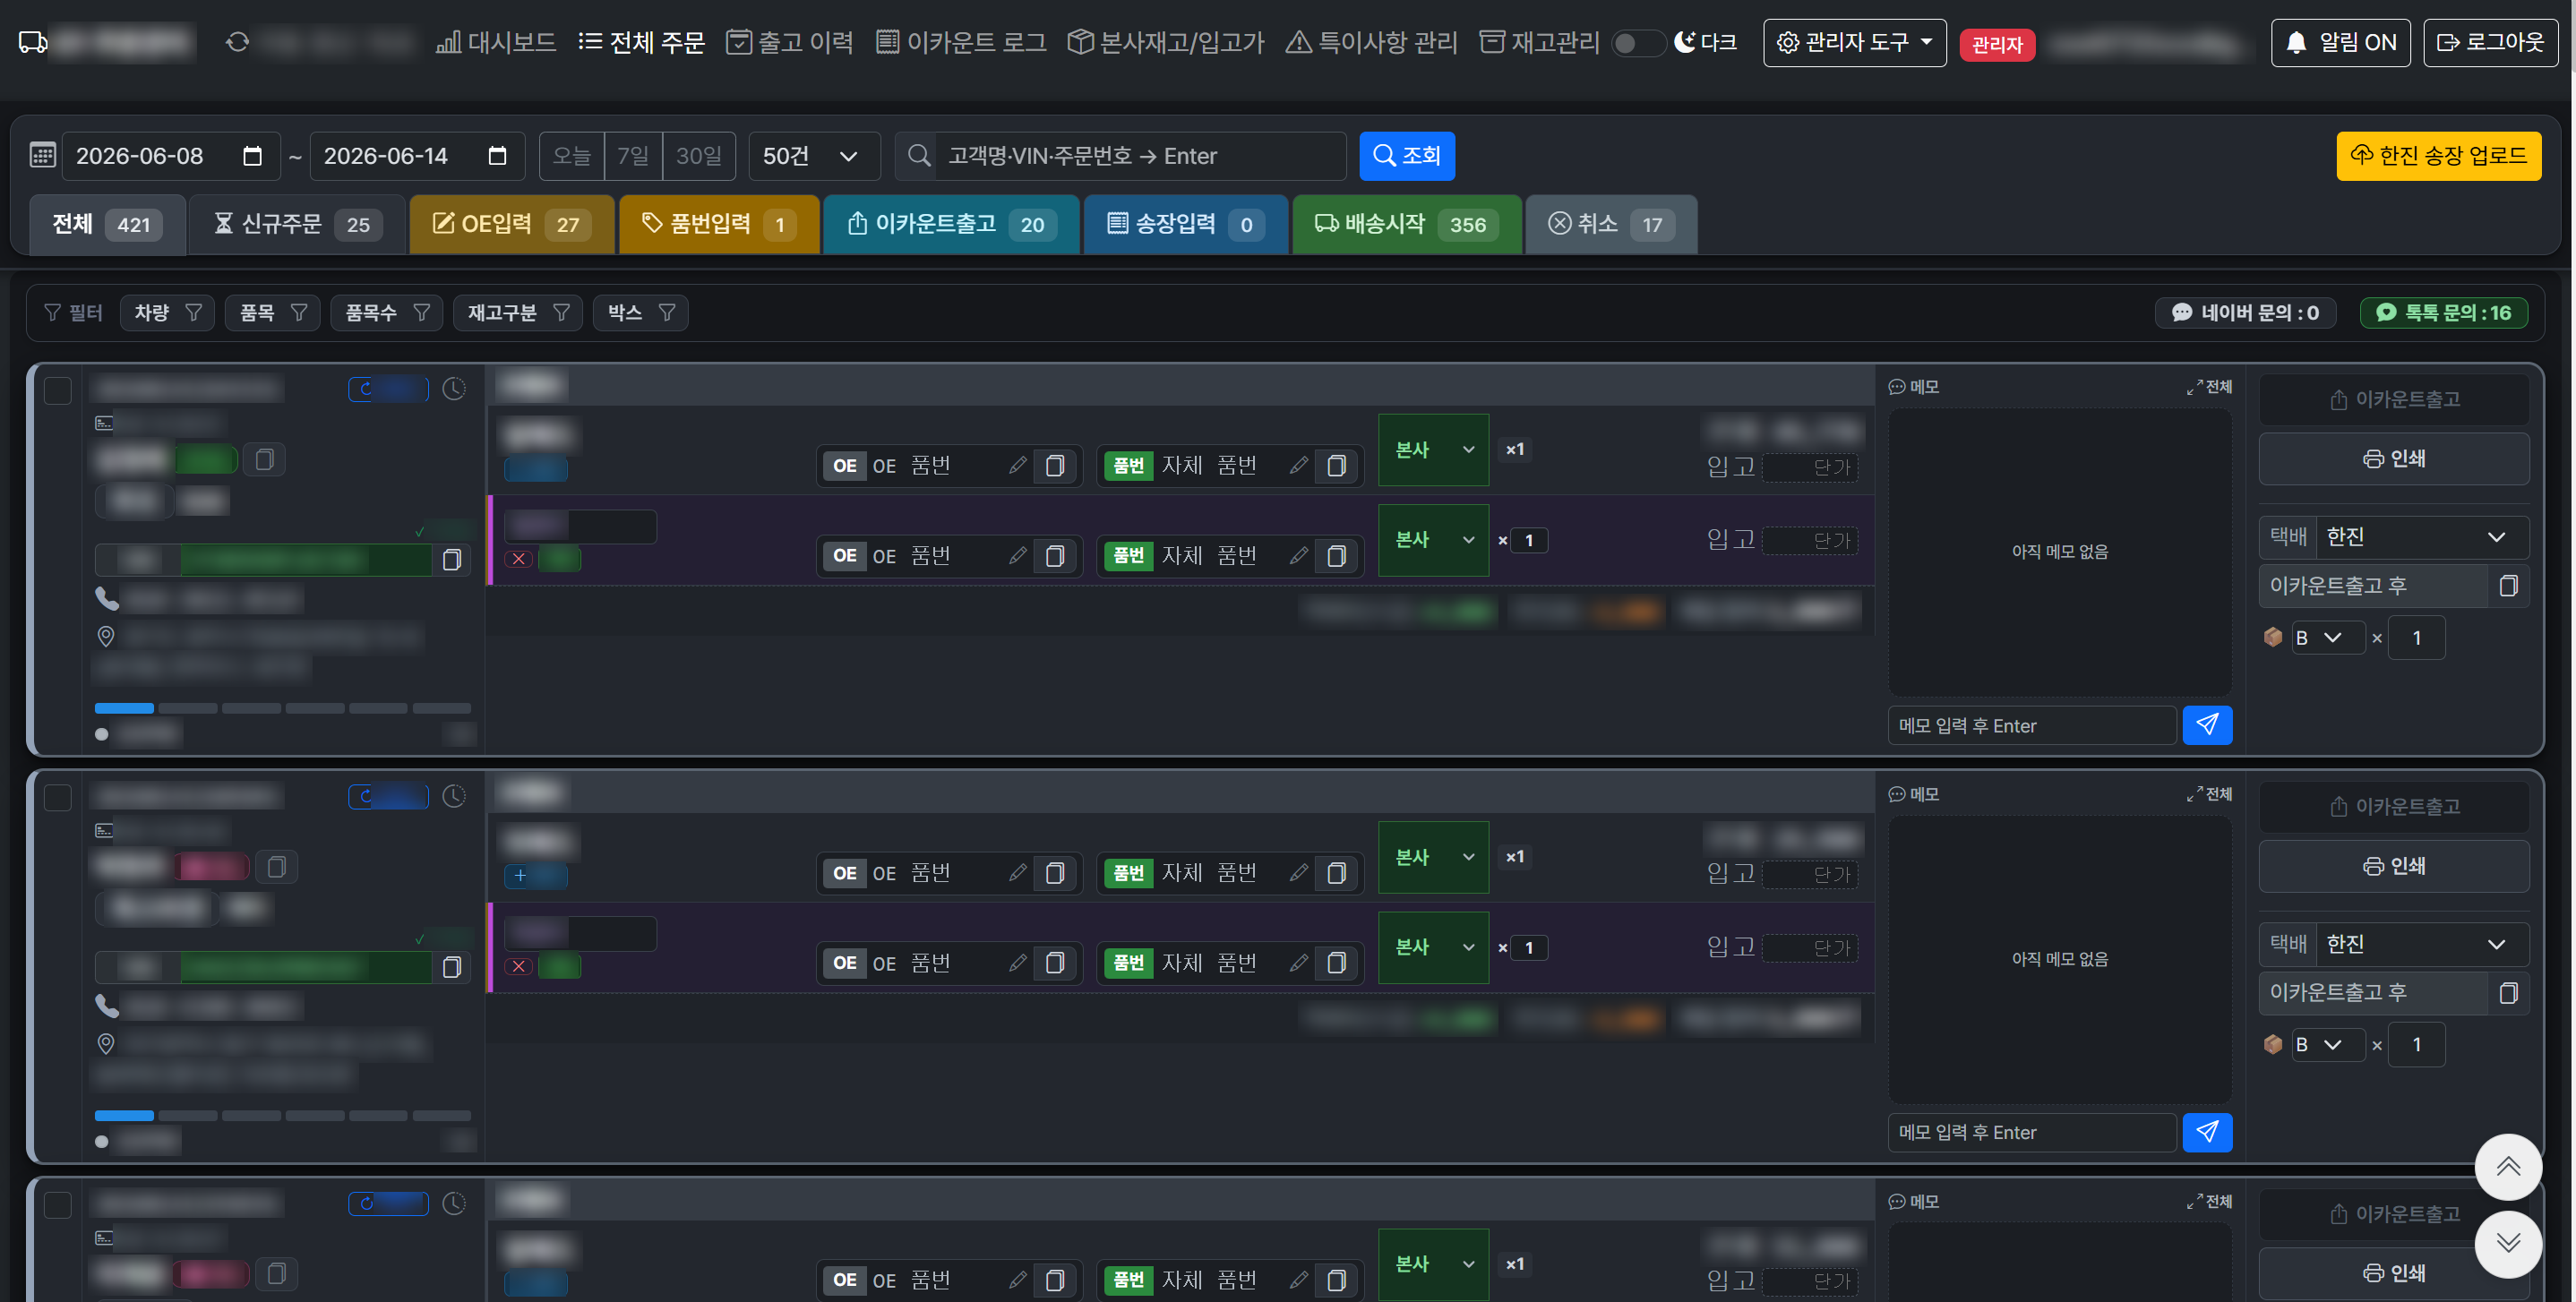Viewport: 2576px width, 1302px height.
Task: Copy own part number in first order's first row
Action: point(1336,466)
